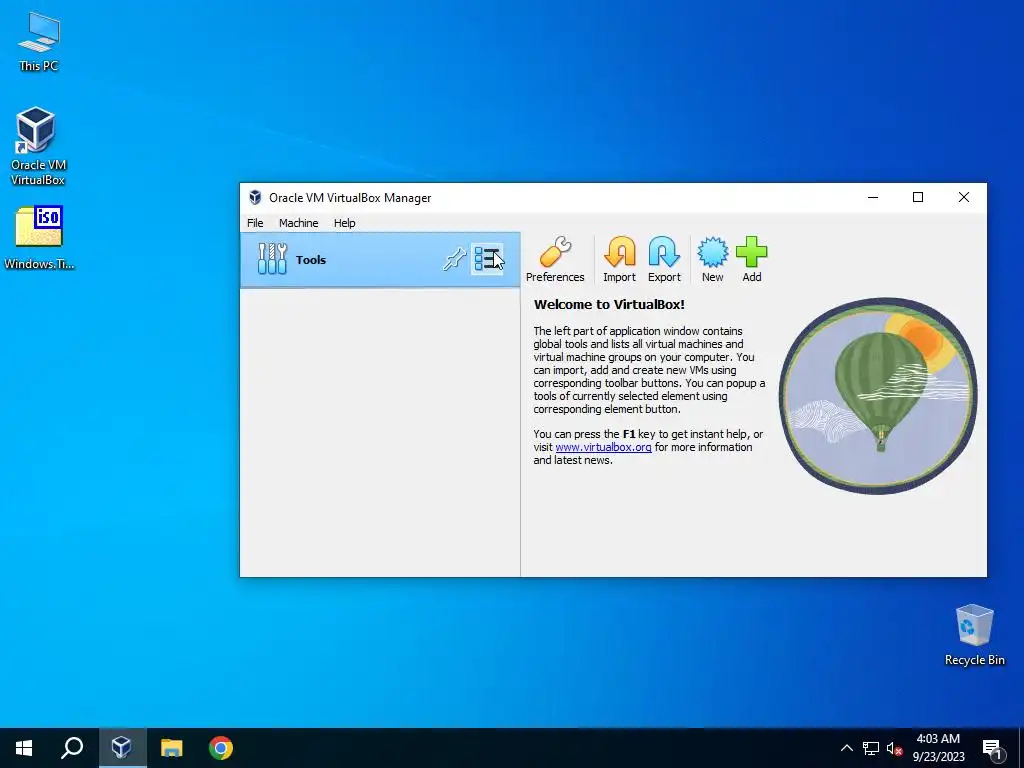
Task: Open the notification center icon
Action: click(x=993, y=749)
